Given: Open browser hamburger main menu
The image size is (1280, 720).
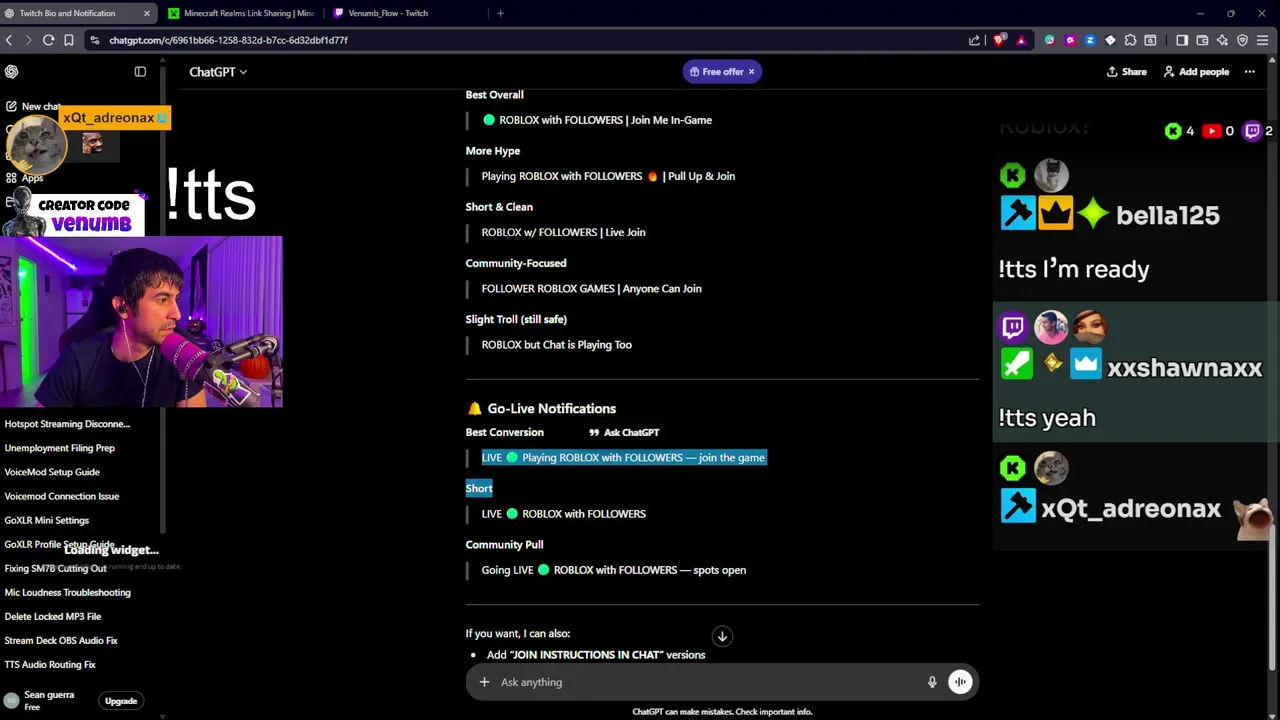Looking at the screenshot, I should point(1263,40).
